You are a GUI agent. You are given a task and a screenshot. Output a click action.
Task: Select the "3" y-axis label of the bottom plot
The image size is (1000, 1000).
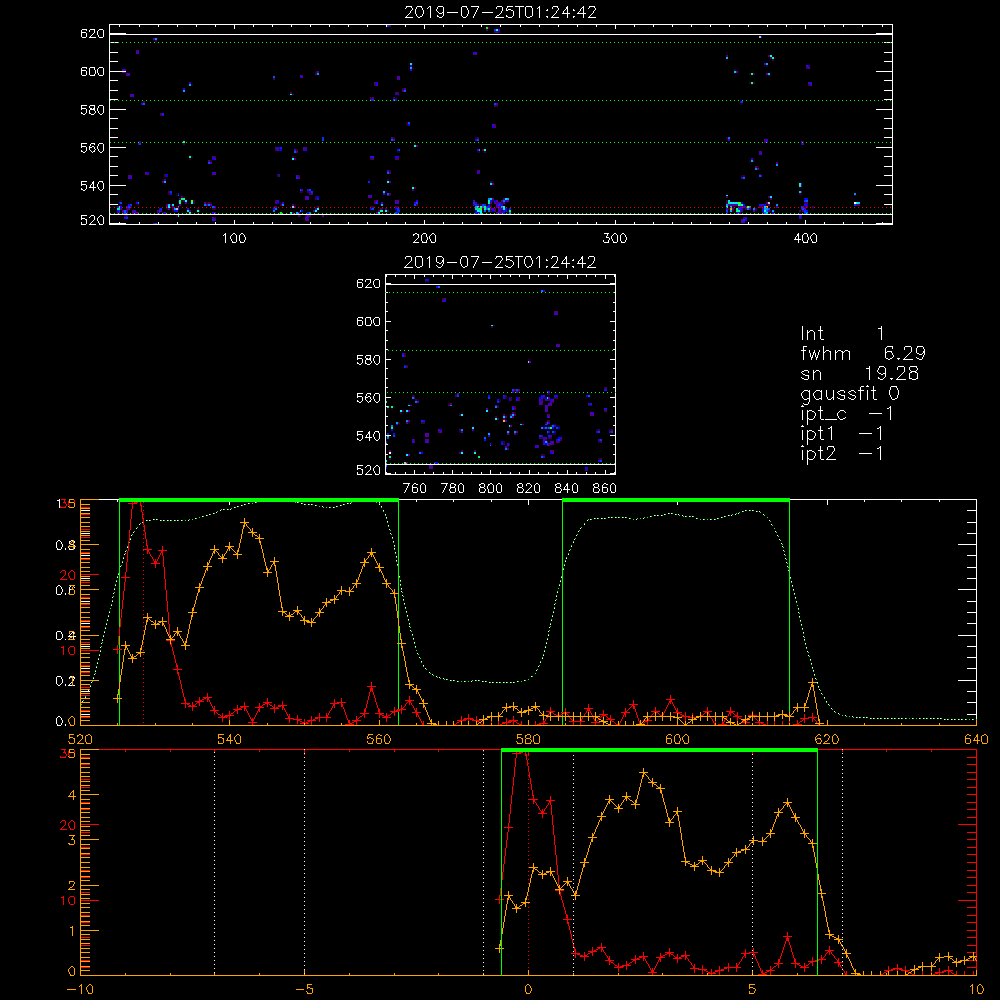click(71, 840)
